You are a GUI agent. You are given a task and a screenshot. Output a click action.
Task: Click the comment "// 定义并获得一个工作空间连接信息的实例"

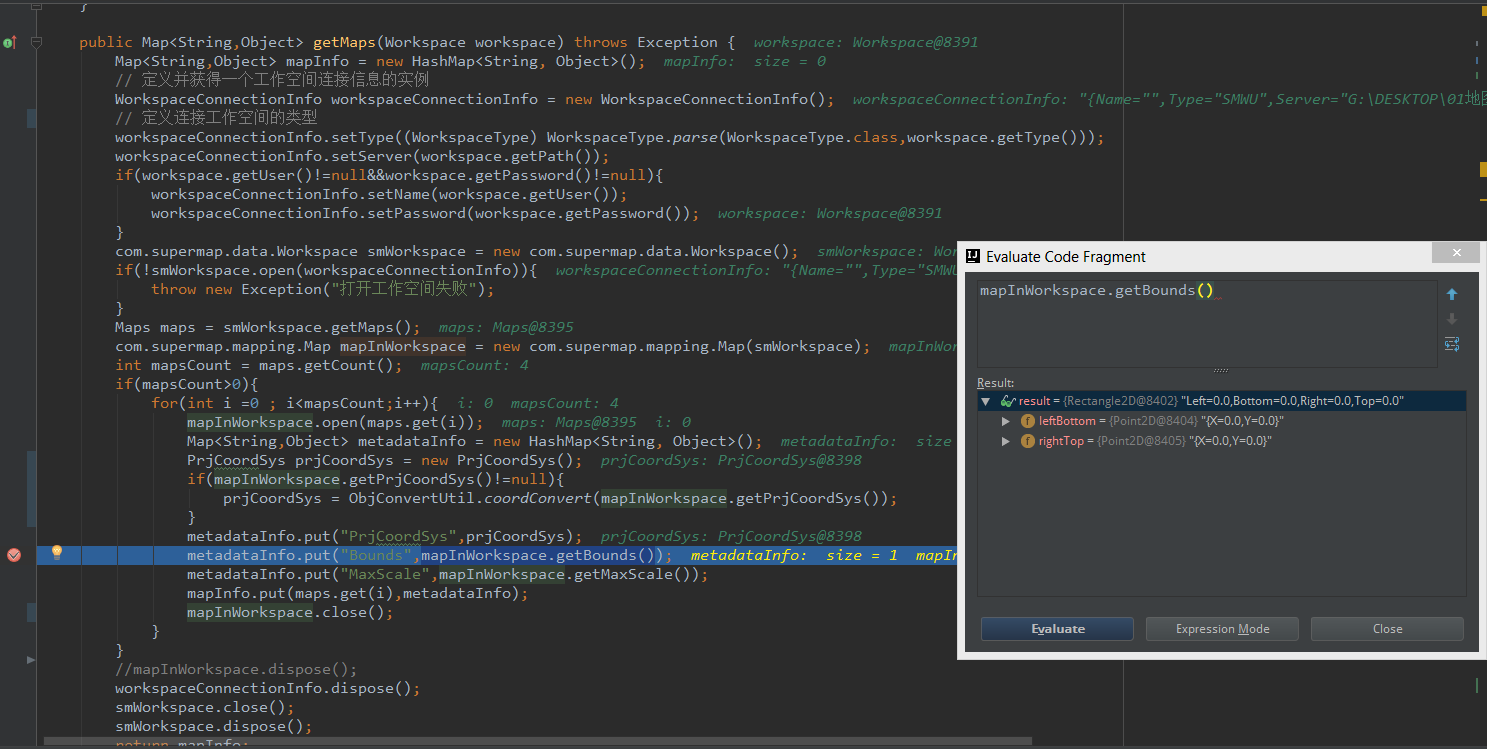(x=272, y=80)
